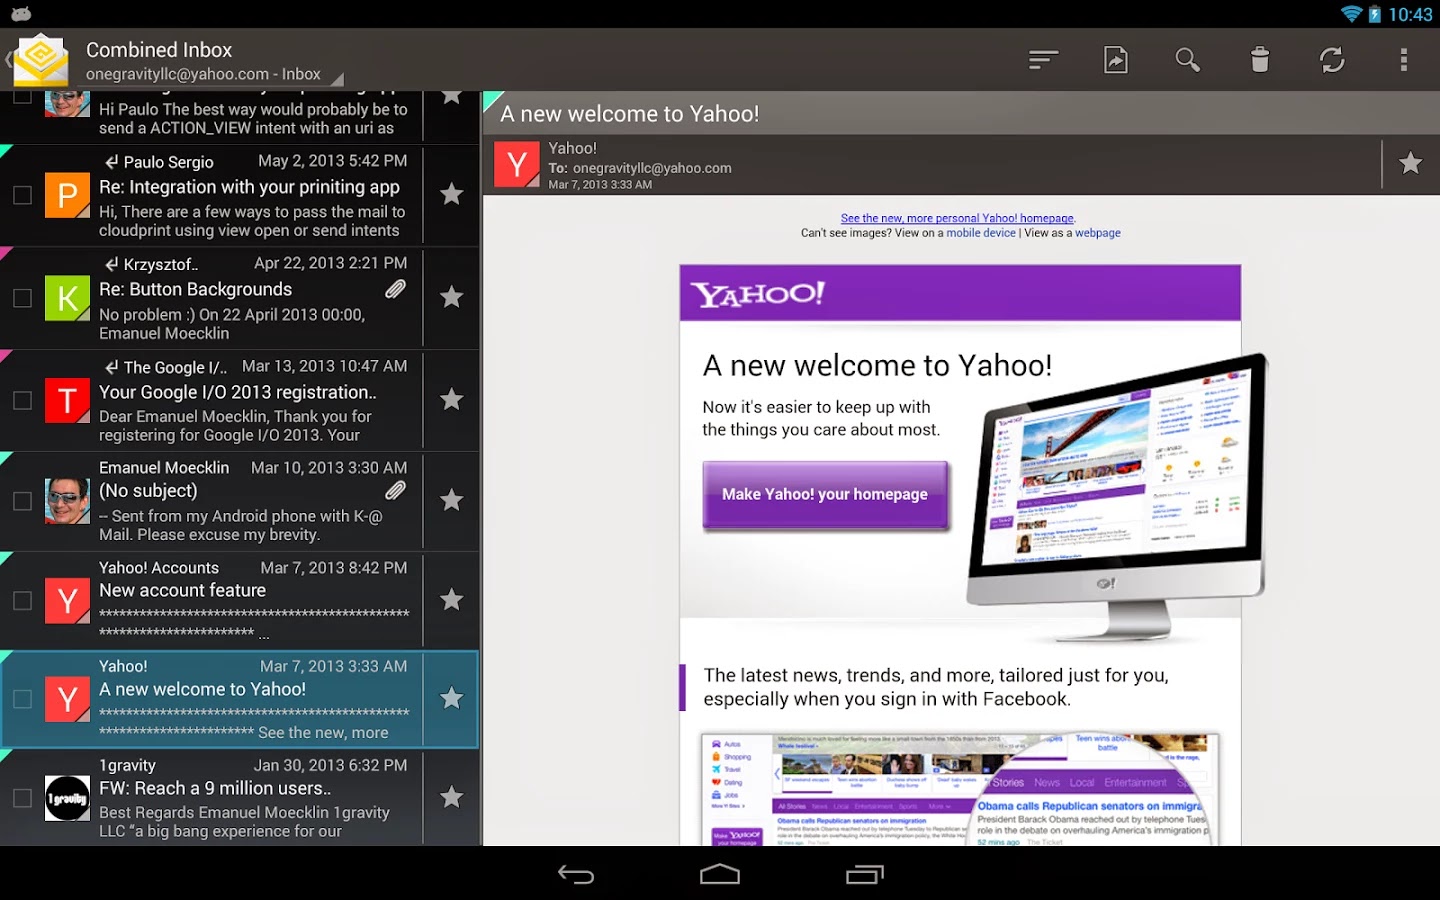Check the New account feature checkbox
1440x900 pixels.
pos(22,600)
